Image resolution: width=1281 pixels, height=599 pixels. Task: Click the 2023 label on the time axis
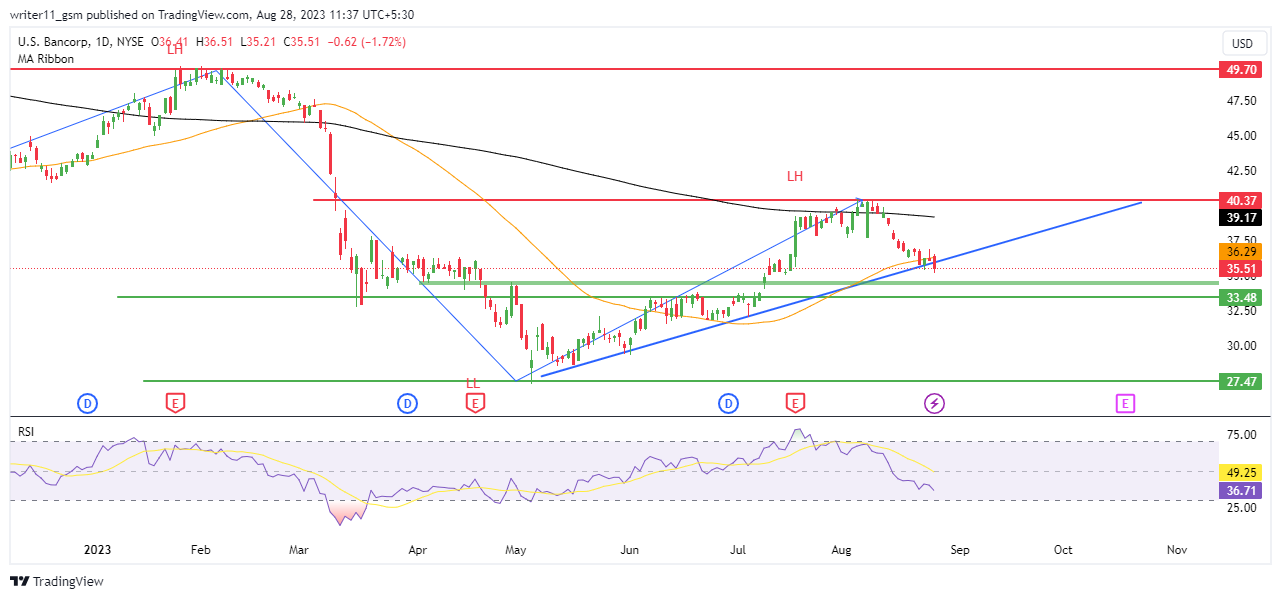coord(97,550)
